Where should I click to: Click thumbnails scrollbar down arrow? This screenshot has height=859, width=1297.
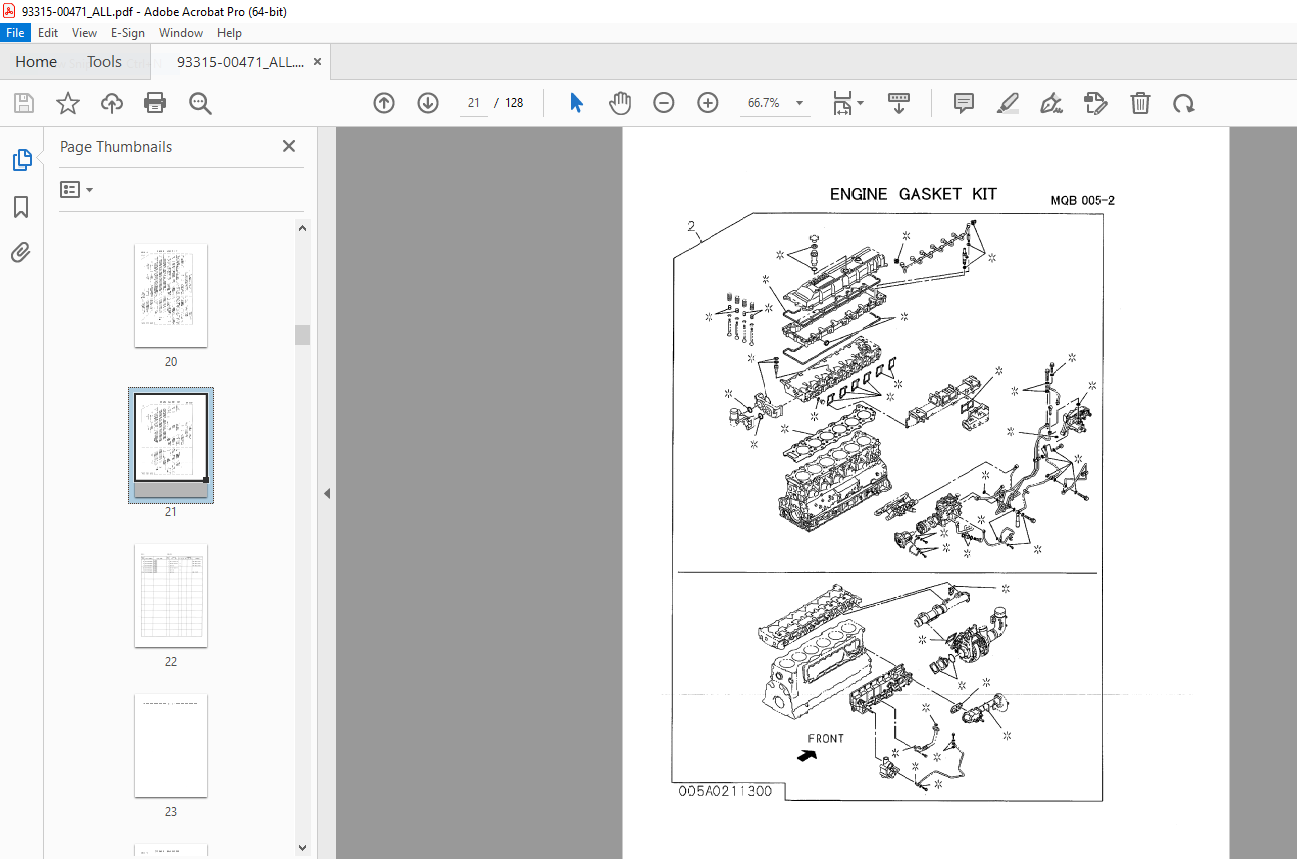[302, 847]
